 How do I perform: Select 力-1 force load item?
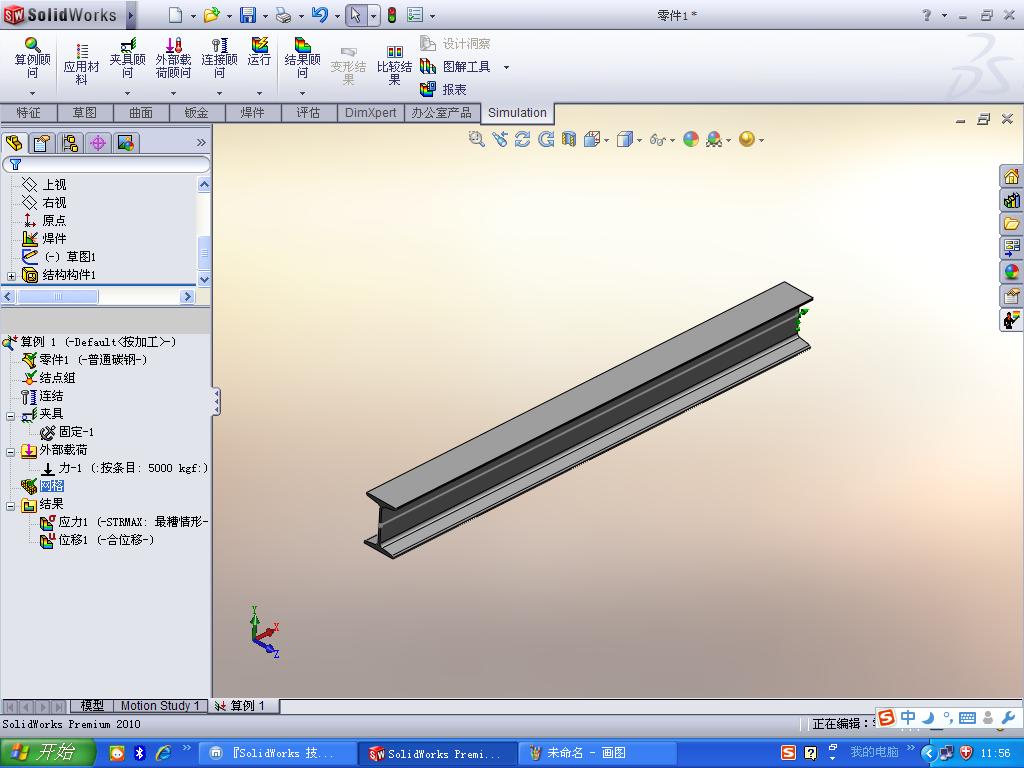point(124,468)
